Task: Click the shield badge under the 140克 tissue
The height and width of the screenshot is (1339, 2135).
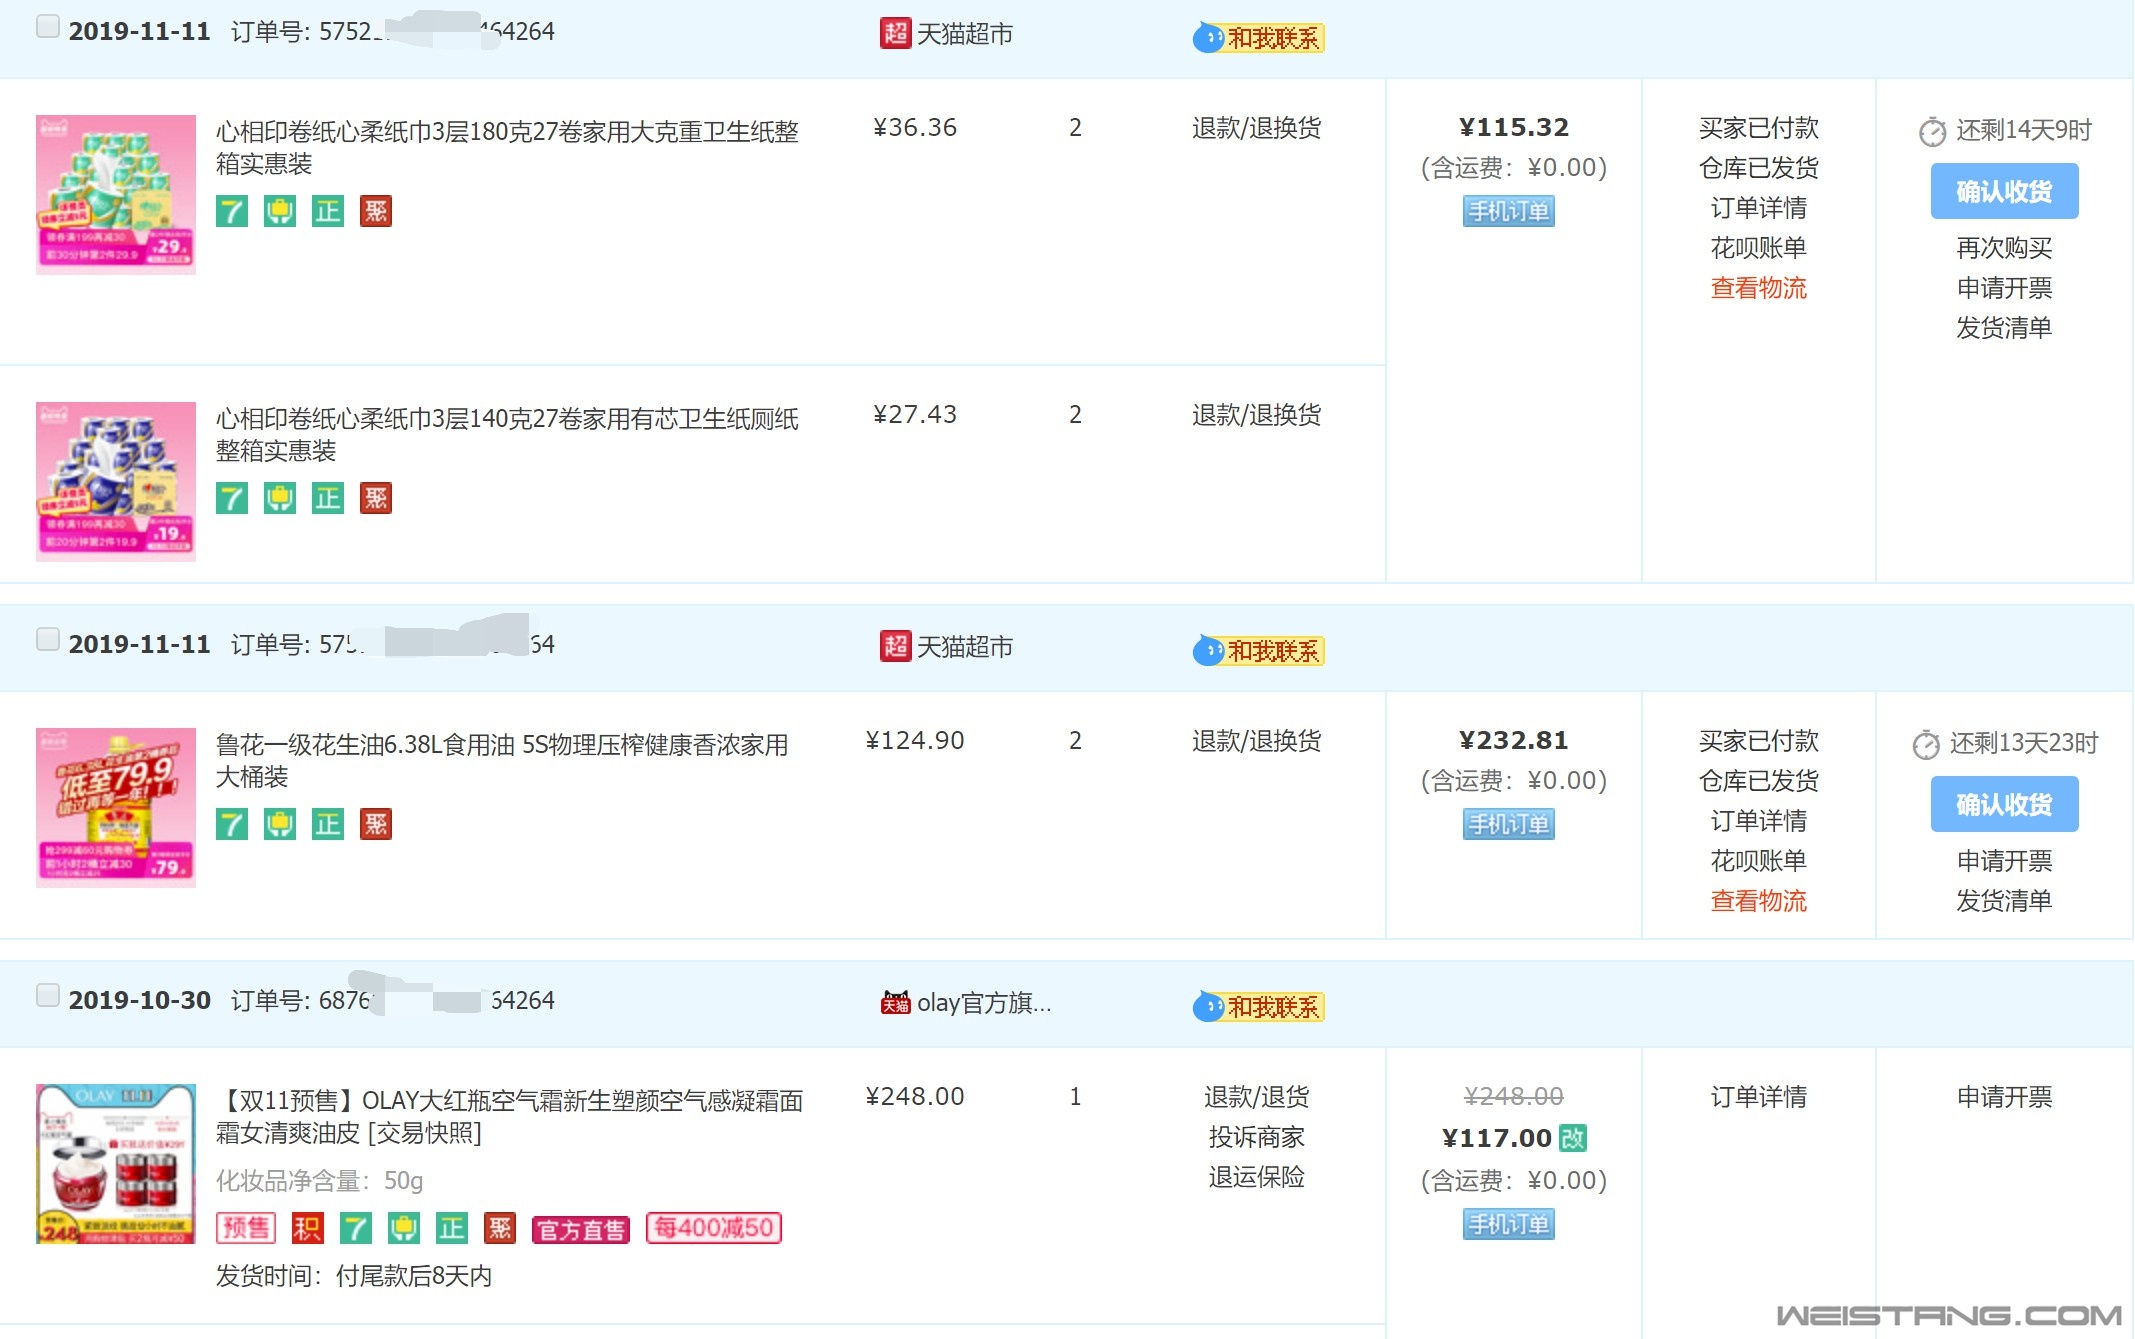Action: (280, 498)
